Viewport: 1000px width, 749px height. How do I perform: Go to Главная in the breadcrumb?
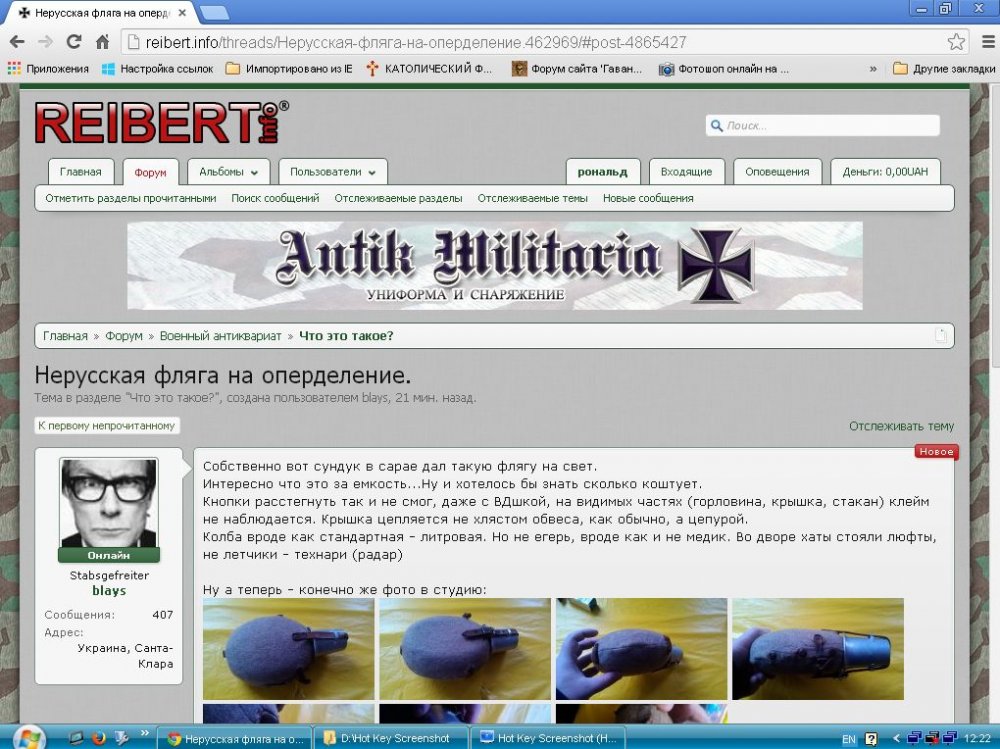pos(65,336)
